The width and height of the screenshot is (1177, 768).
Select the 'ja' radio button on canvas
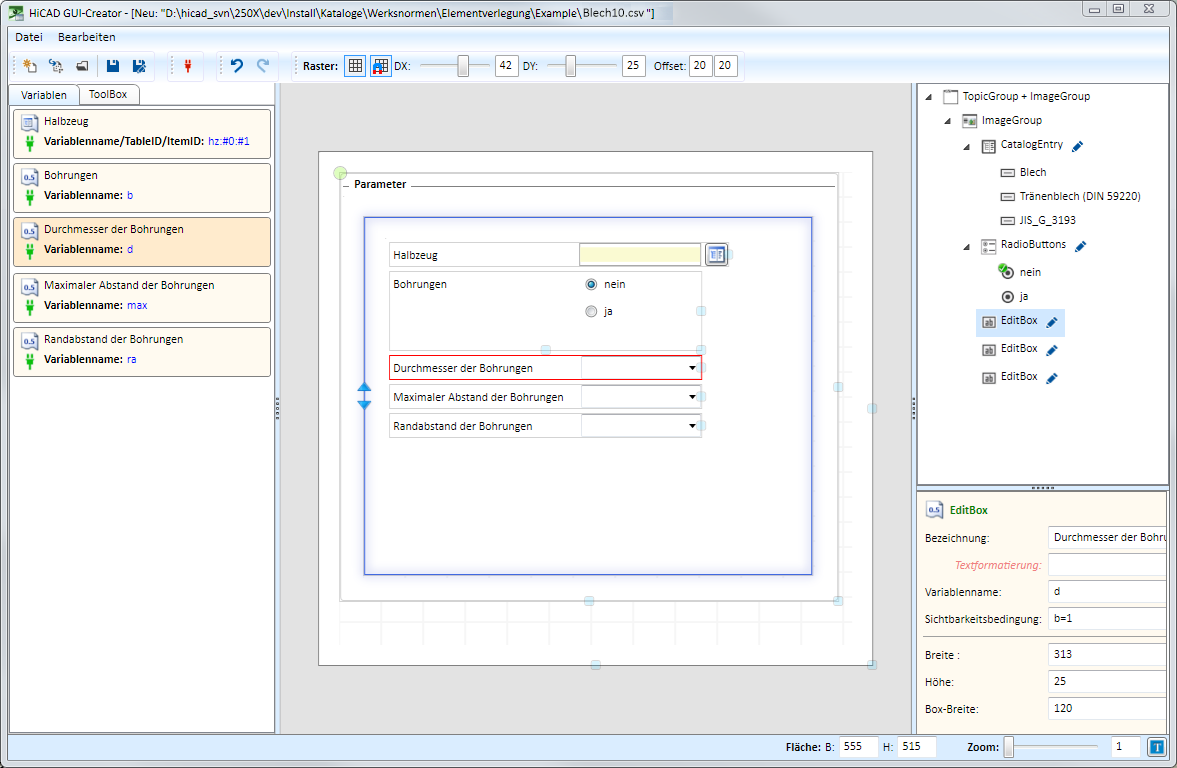pos(591,311)
